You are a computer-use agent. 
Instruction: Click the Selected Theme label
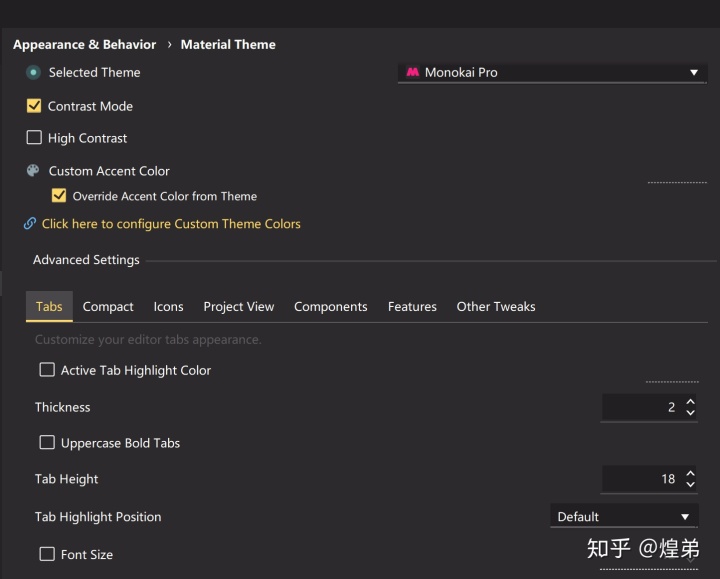coord(95,73)
